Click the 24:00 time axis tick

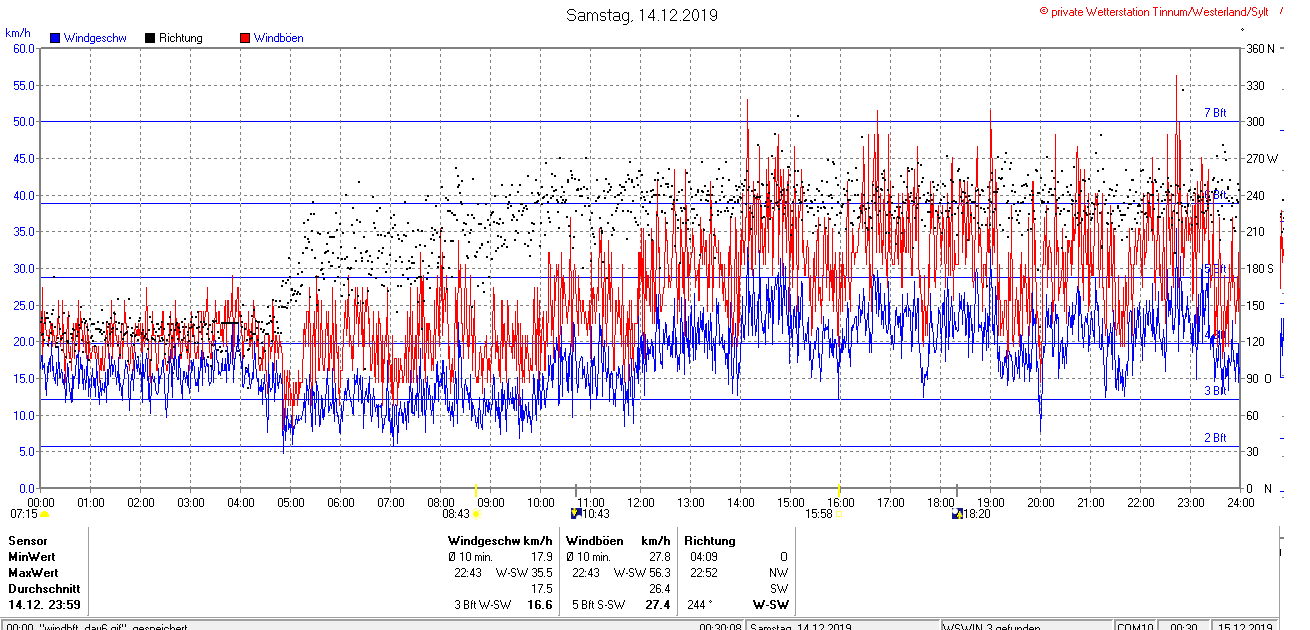(1241, 503)
